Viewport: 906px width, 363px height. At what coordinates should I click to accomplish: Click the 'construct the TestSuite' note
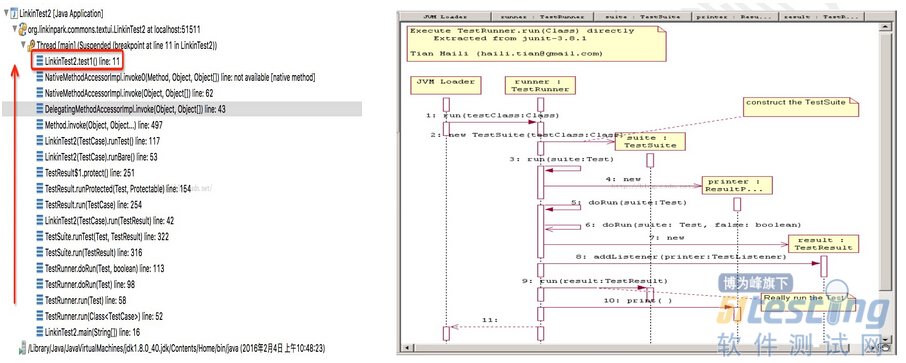pos(801,106)
